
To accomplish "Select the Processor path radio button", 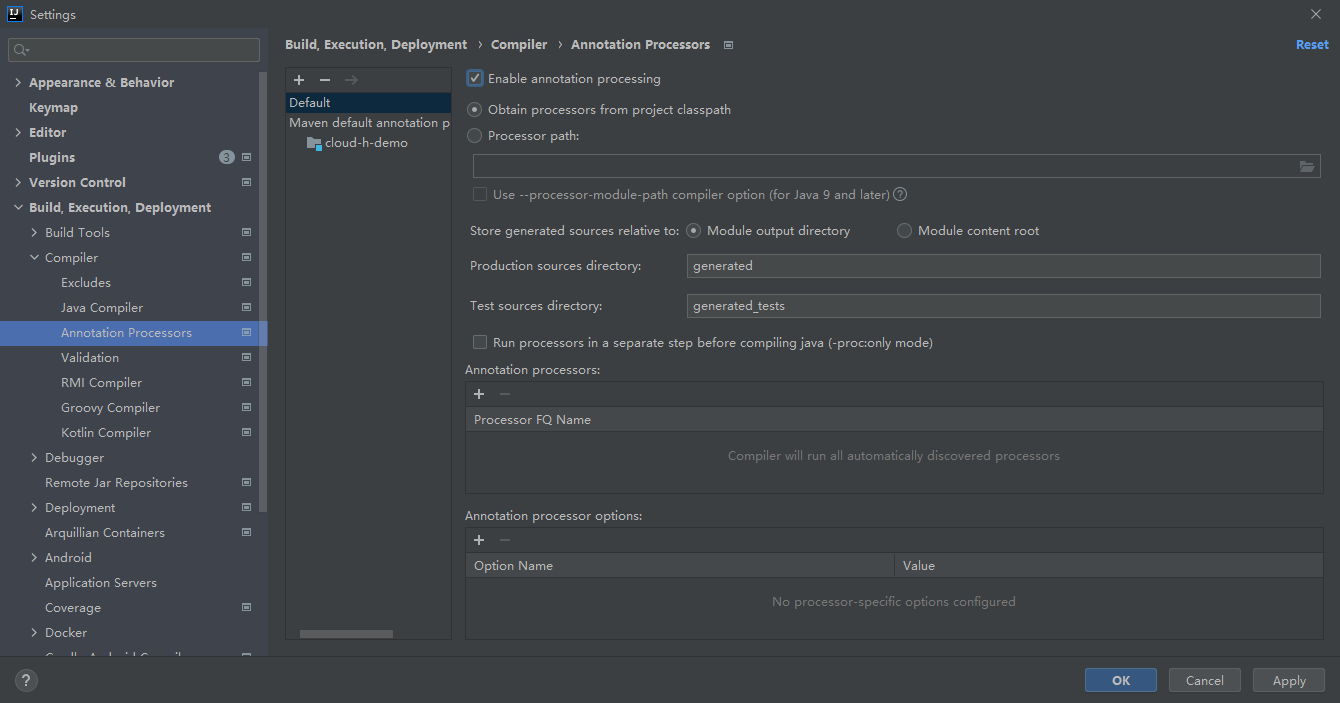I will pyautogui.click(x=475, y=136).
